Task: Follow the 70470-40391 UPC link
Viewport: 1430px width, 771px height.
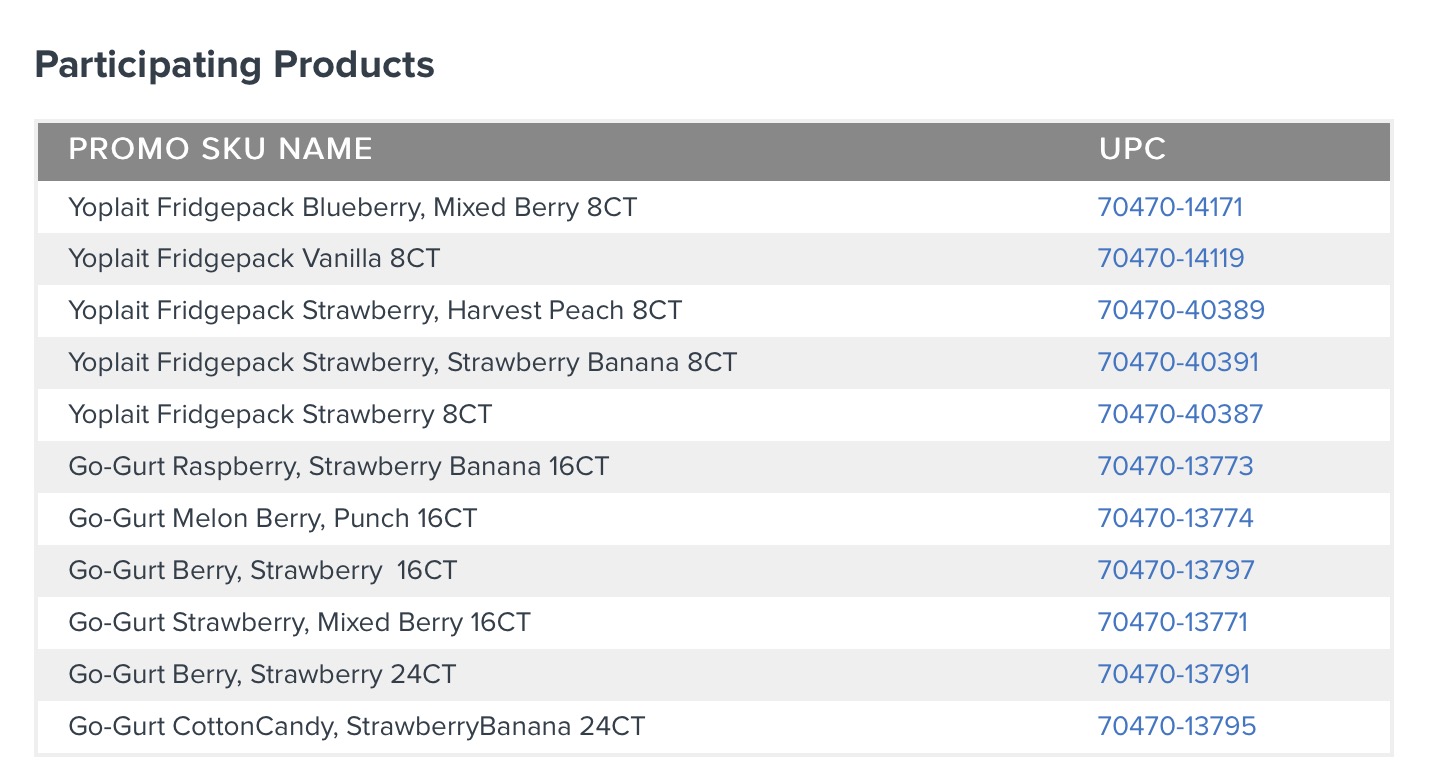Action: [x=1178, y=363]
